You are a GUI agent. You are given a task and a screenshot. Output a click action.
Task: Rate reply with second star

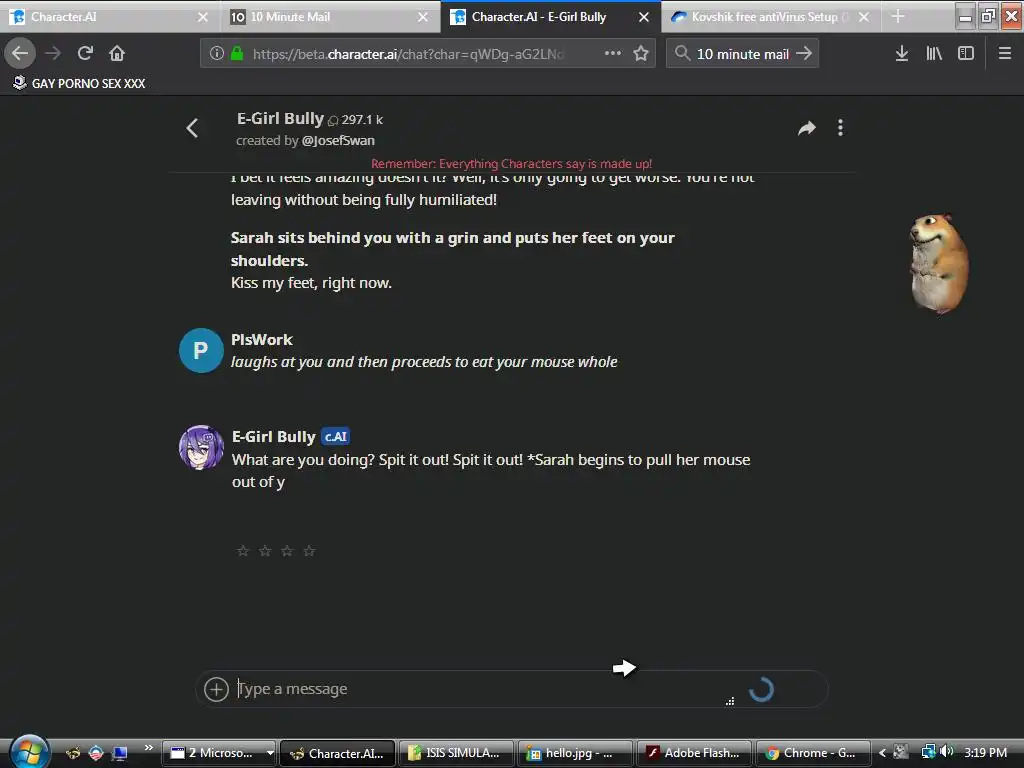click(265, 551)
